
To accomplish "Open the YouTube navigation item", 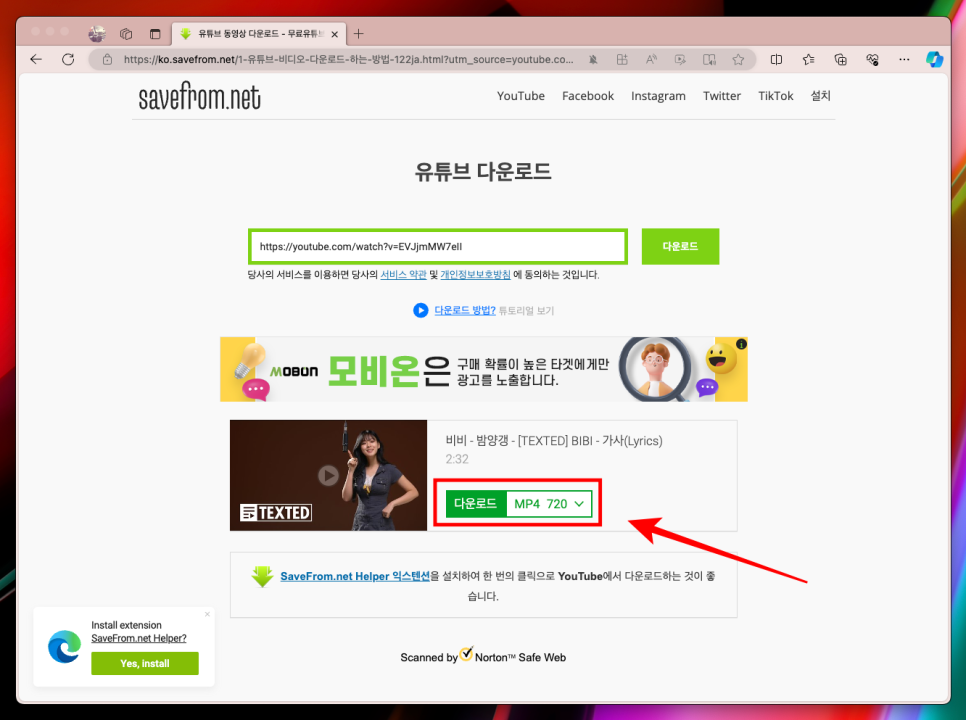I will 521,96.
